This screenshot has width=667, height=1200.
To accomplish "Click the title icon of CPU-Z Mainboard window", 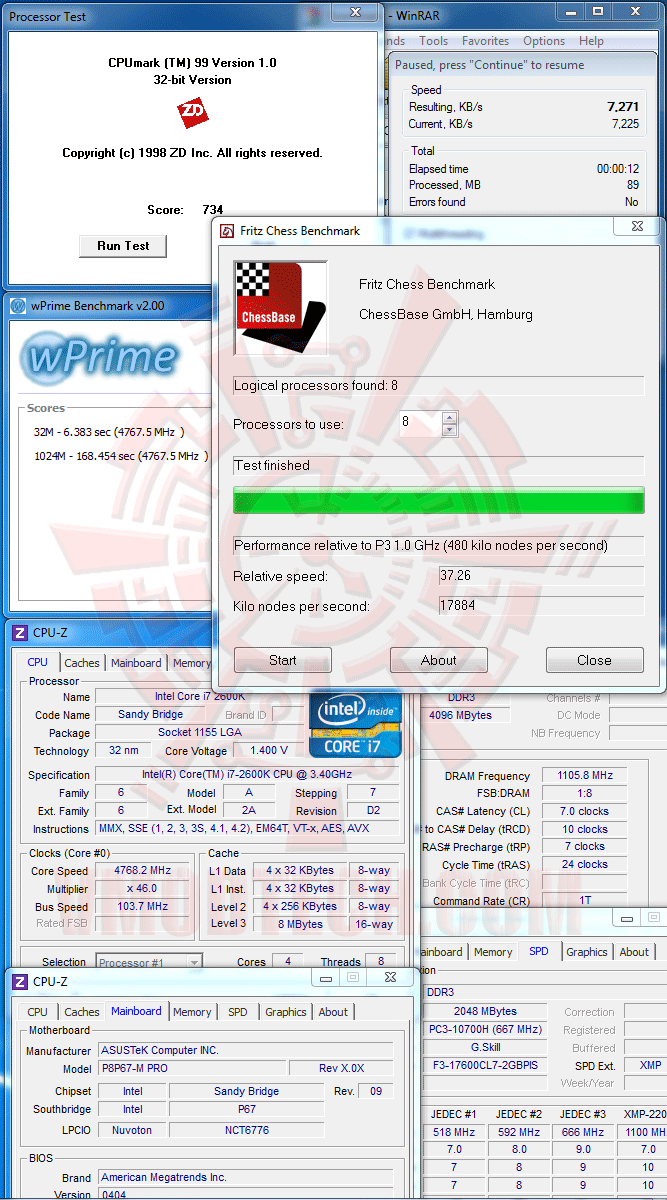I will click(18, 982).
